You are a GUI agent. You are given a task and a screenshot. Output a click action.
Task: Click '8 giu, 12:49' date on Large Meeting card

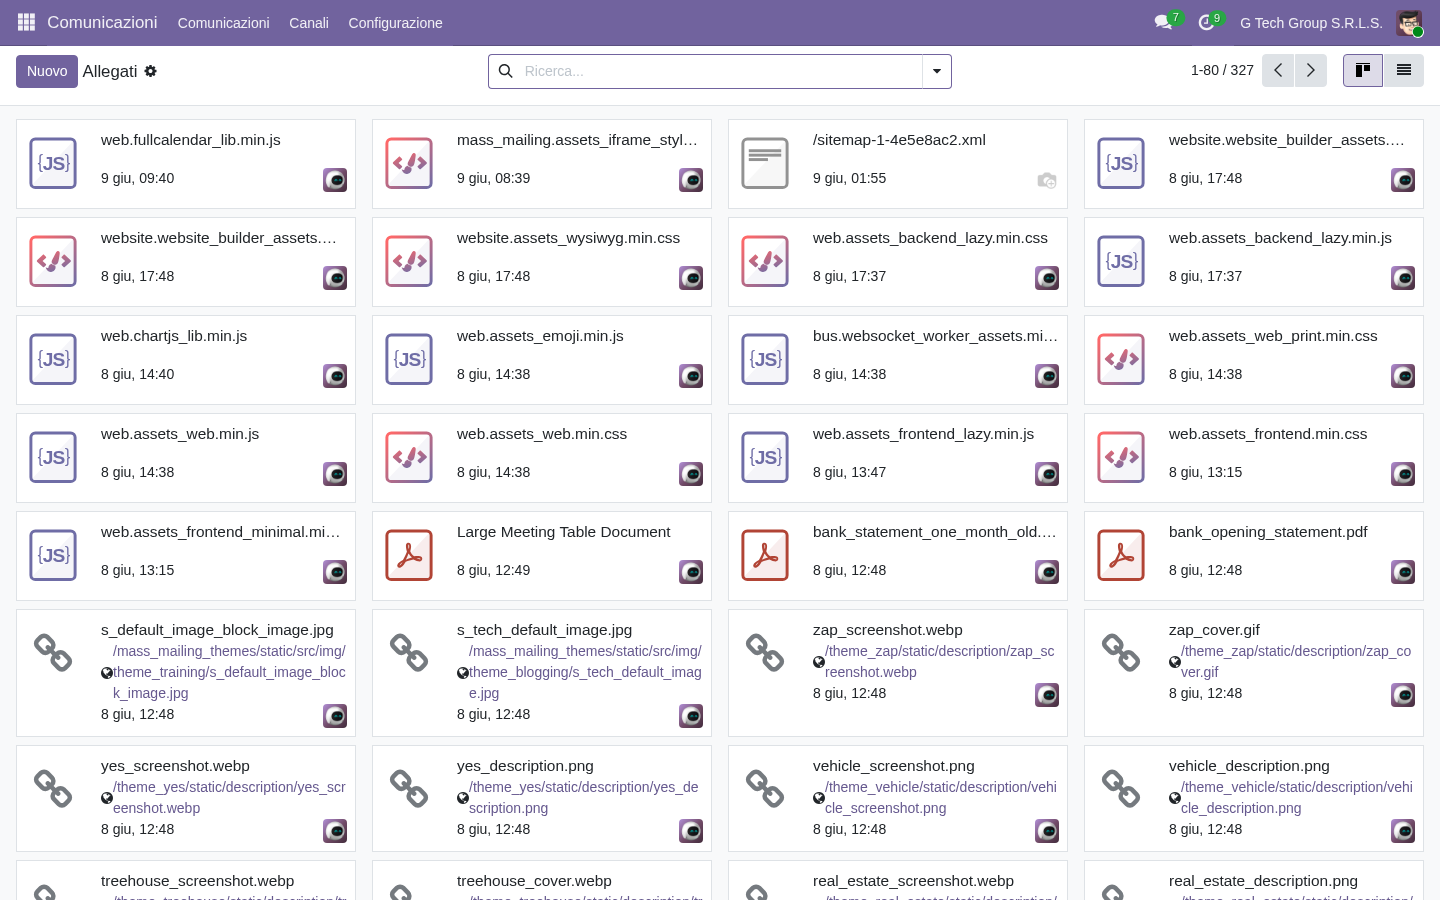point(493,570)
